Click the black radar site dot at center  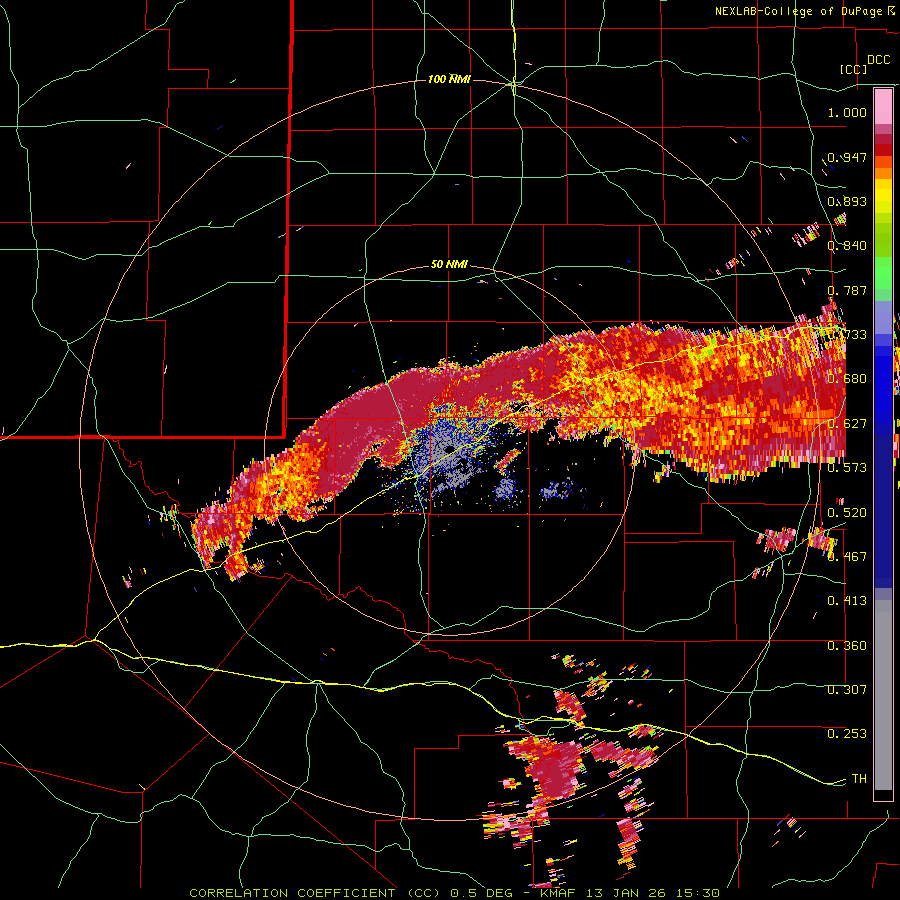[x=449, y=449]
